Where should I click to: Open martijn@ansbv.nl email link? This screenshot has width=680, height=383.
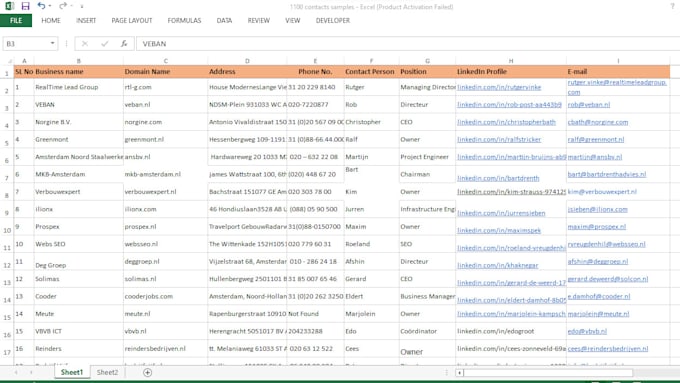point(595,157)
